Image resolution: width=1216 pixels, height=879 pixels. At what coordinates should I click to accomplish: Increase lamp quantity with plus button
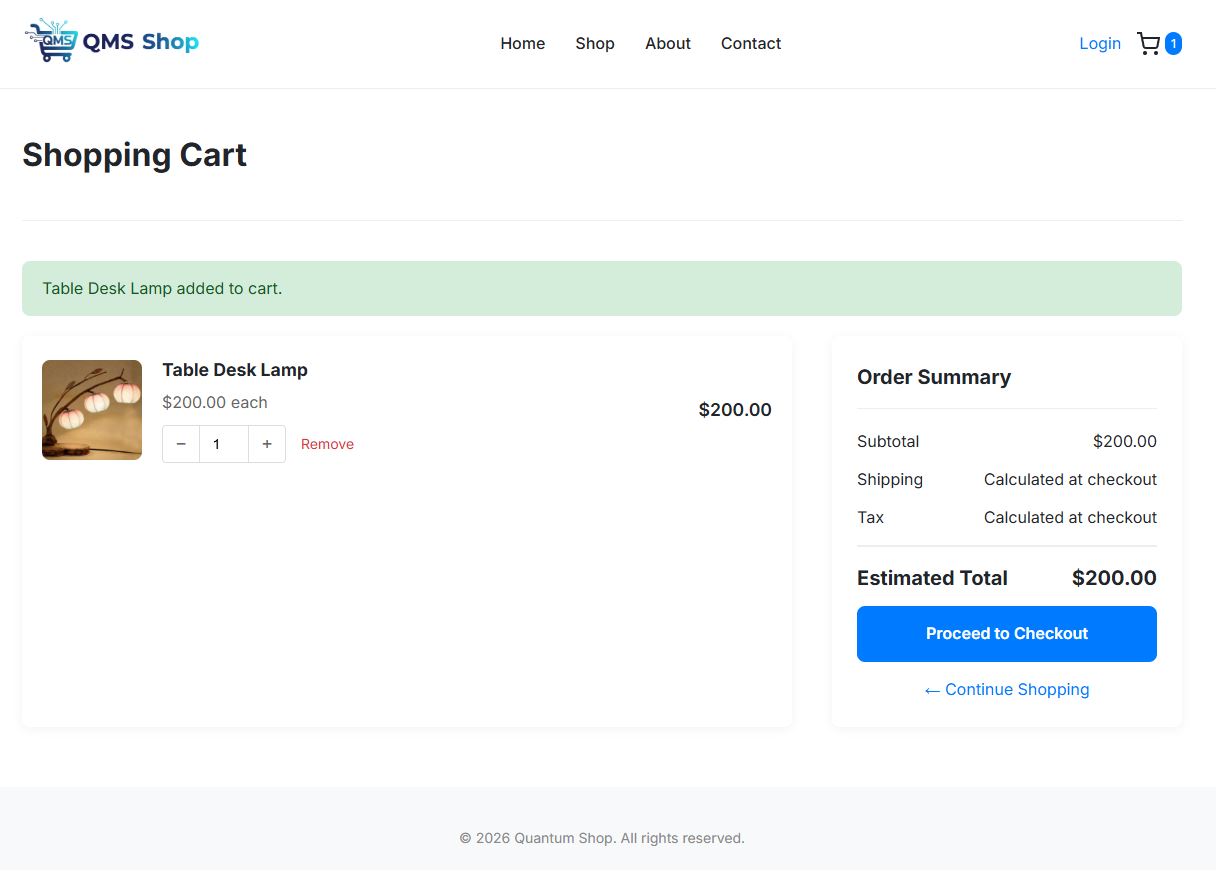pyautogui.click(x=267, y=444)
